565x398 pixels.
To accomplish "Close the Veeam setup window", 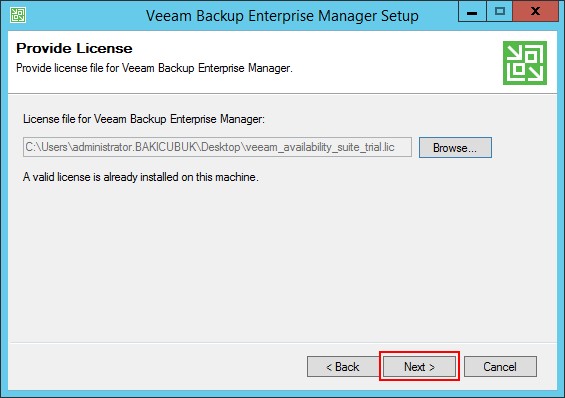I will point(535,11).
